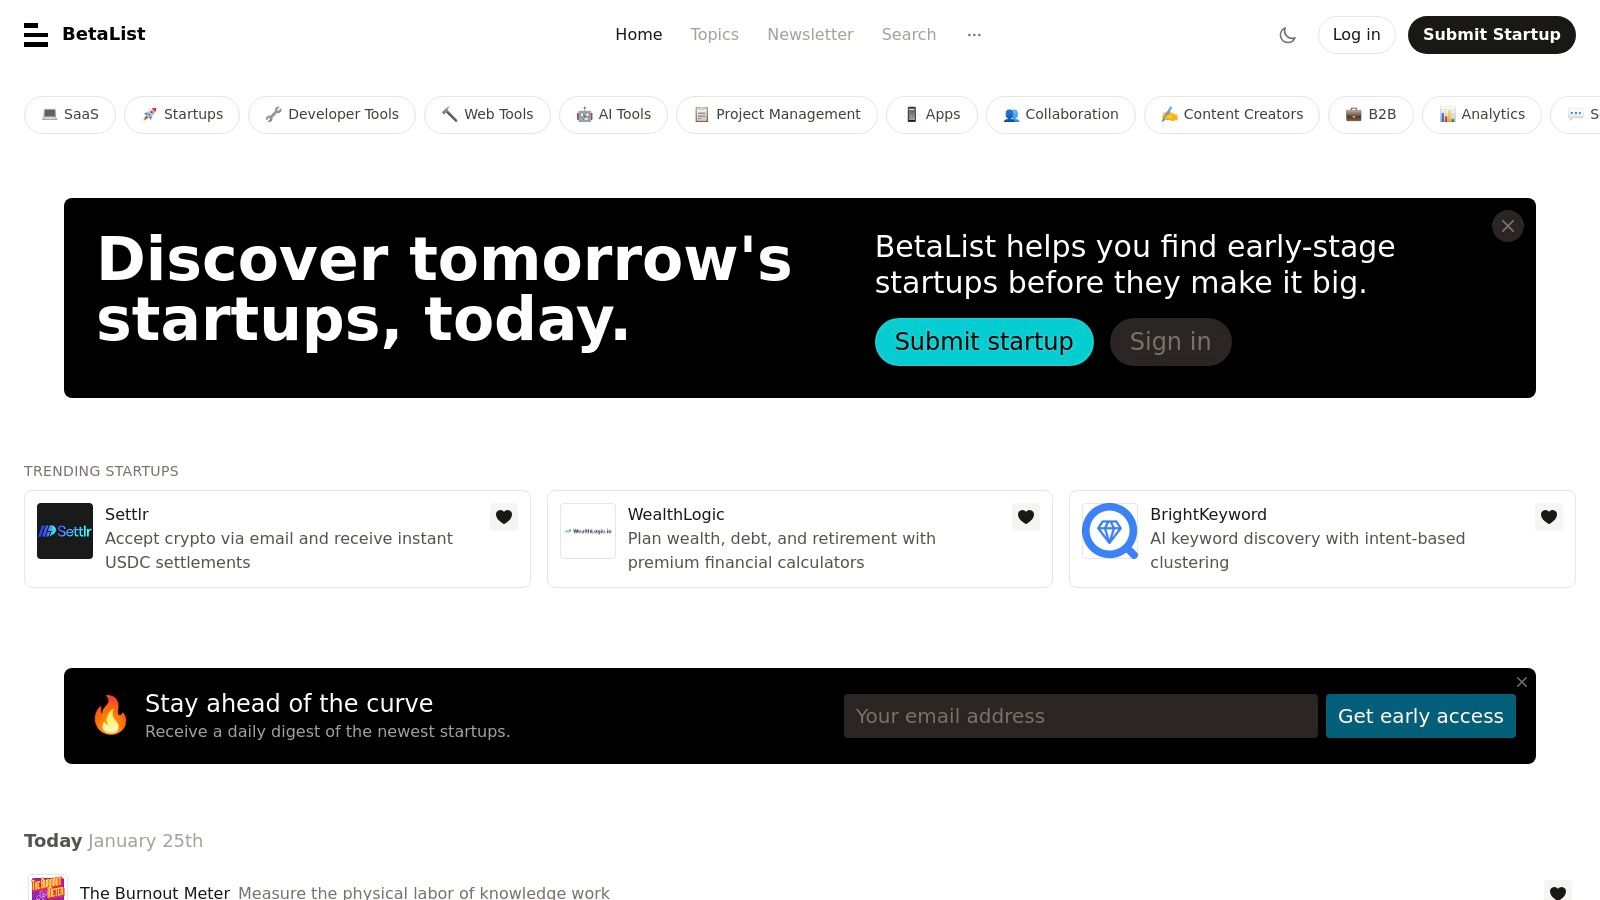Screen dimensions: 1600x900
Task: Open the overflow menu in the navigation bar
Action: point(973,35)
